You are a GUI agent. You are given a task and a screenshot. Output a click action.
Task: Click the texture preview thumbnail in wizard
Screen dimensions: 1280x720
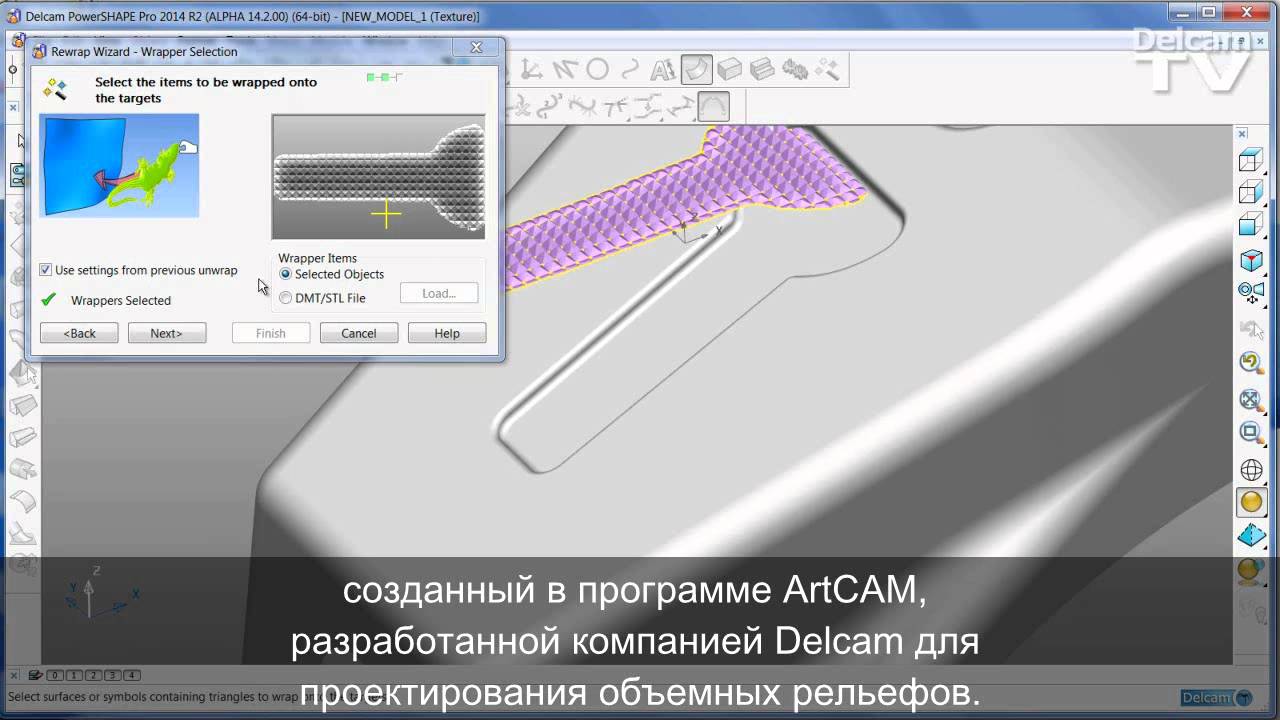coord(379,176)
